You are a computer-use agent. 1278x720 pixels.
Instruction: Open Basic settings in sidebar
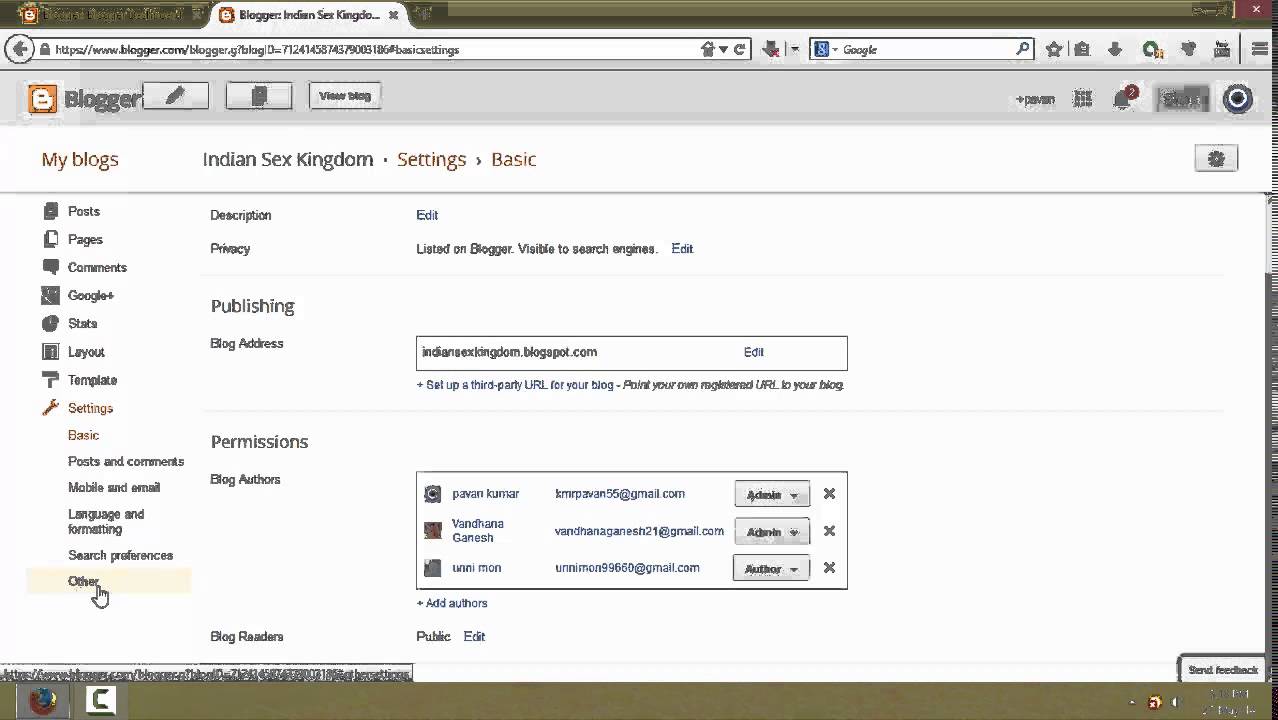point(83,435)
